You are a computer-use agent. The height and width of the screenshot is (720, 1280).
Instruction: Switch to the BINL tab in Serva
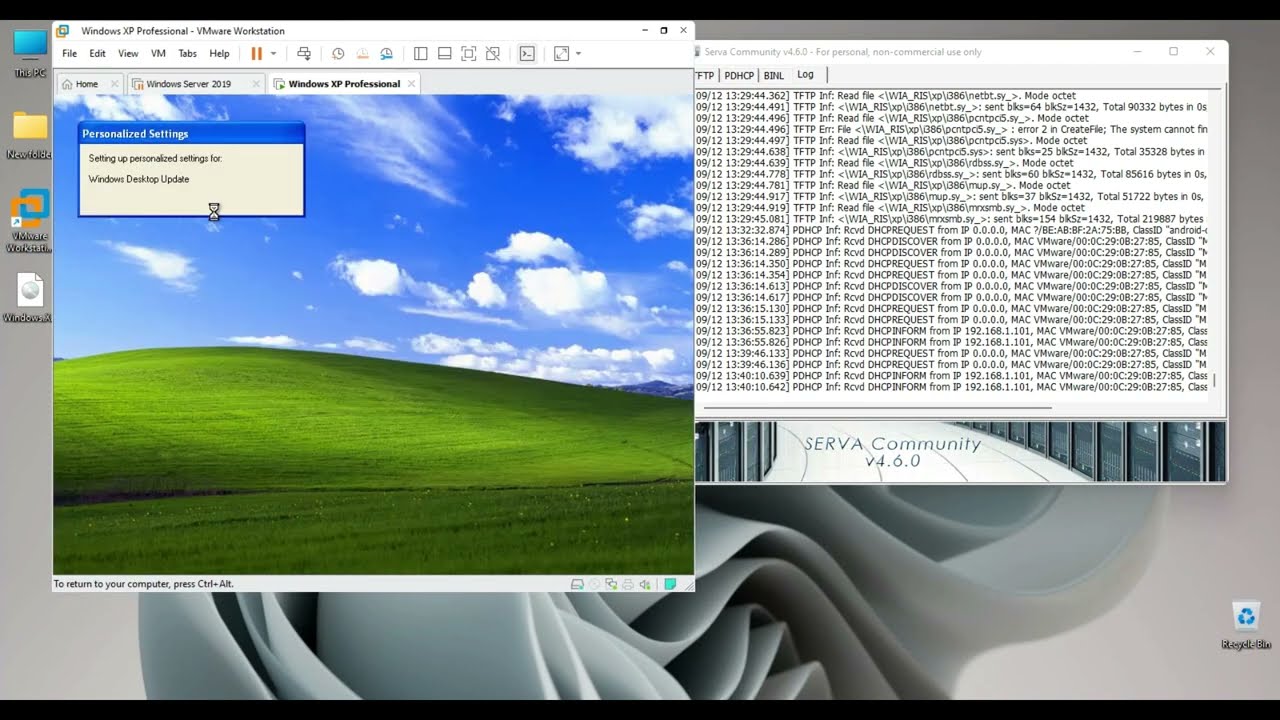coord(774,75)
